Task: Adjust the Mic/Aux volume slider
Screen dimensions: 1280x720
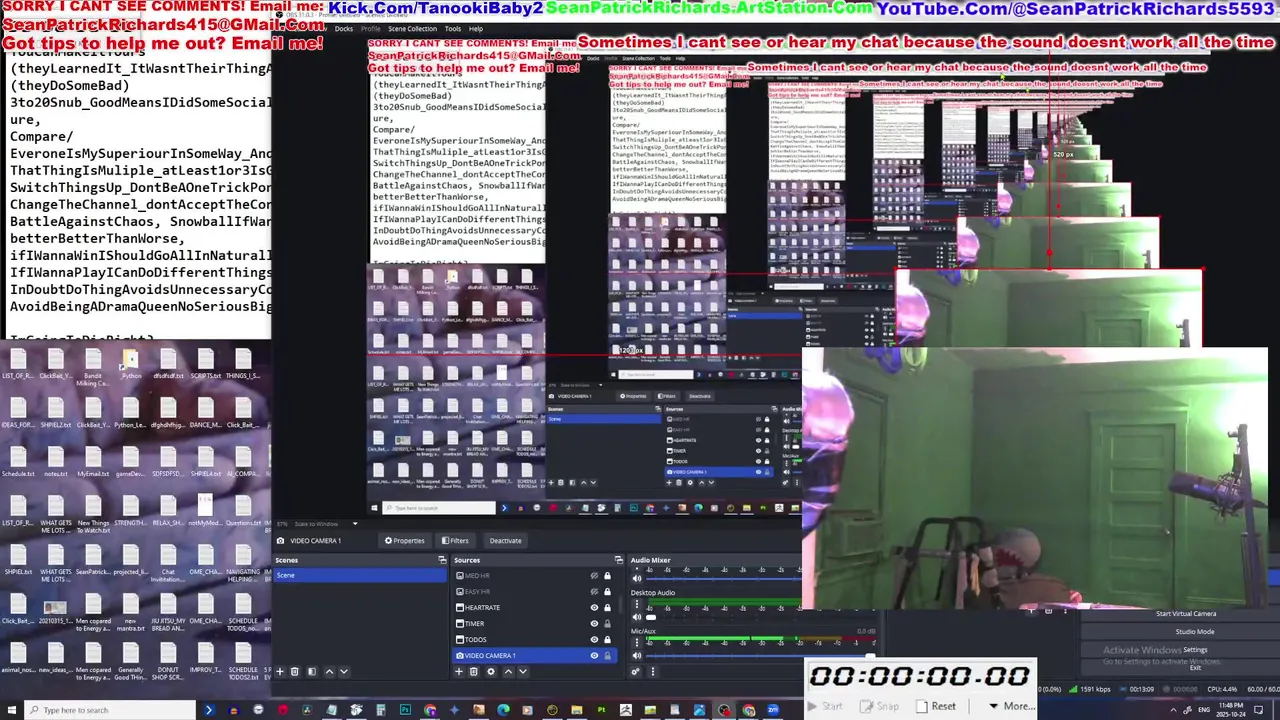Action: [760, 656]
